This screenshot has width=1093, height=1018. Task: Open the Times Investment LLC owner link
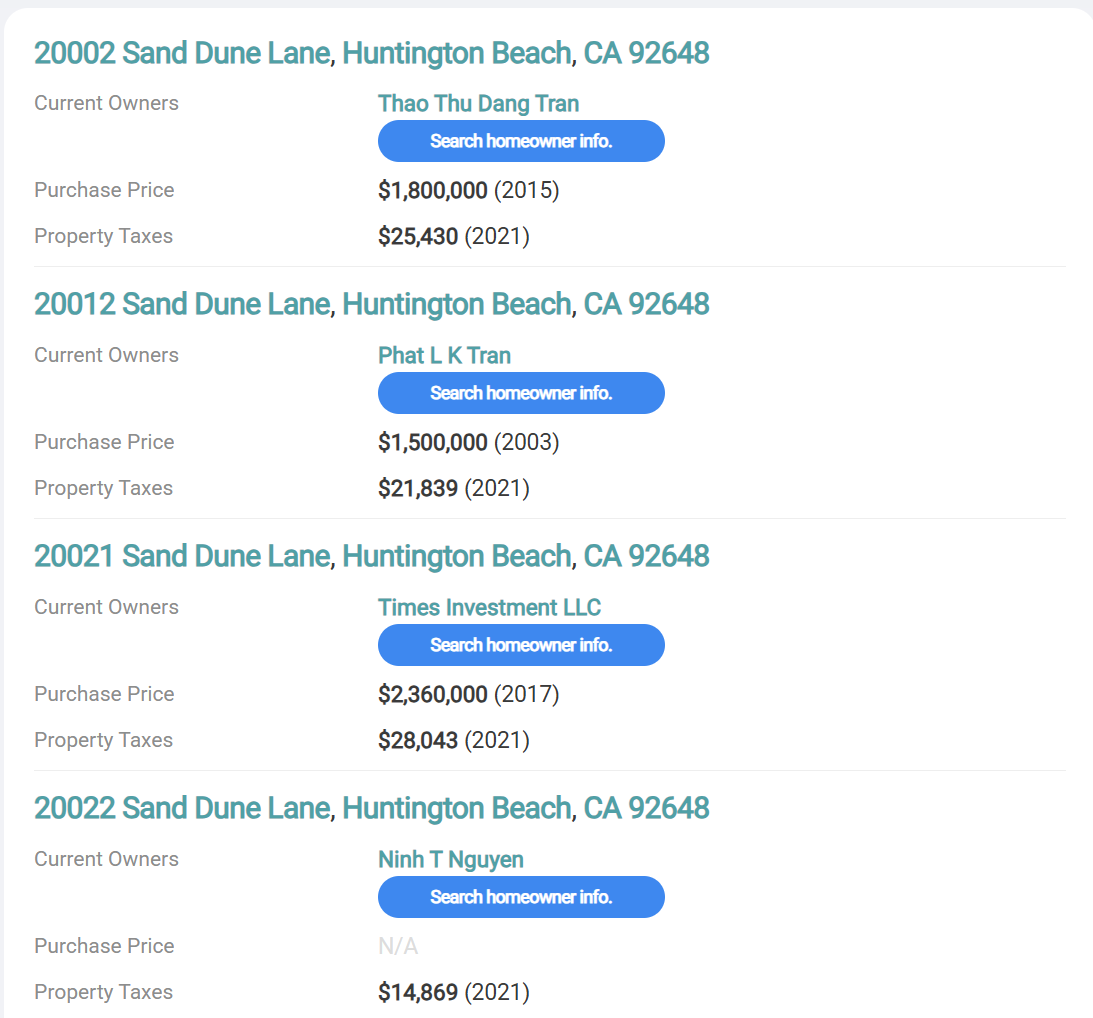coord(489,608)
